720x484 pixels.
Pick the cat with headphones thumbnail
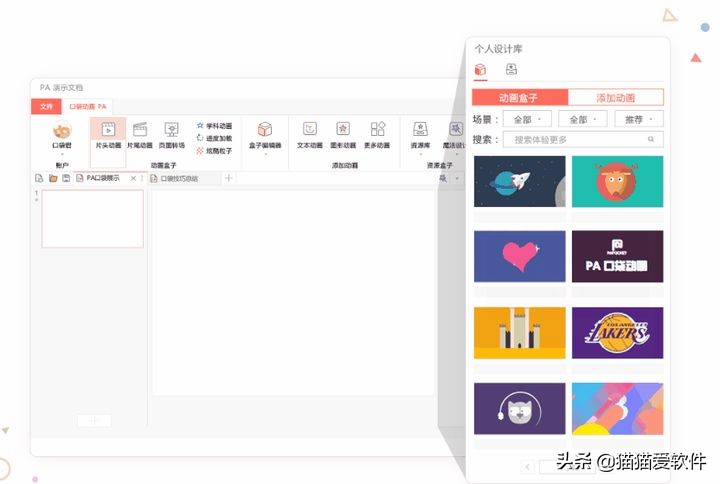click(x=519, y=409)
